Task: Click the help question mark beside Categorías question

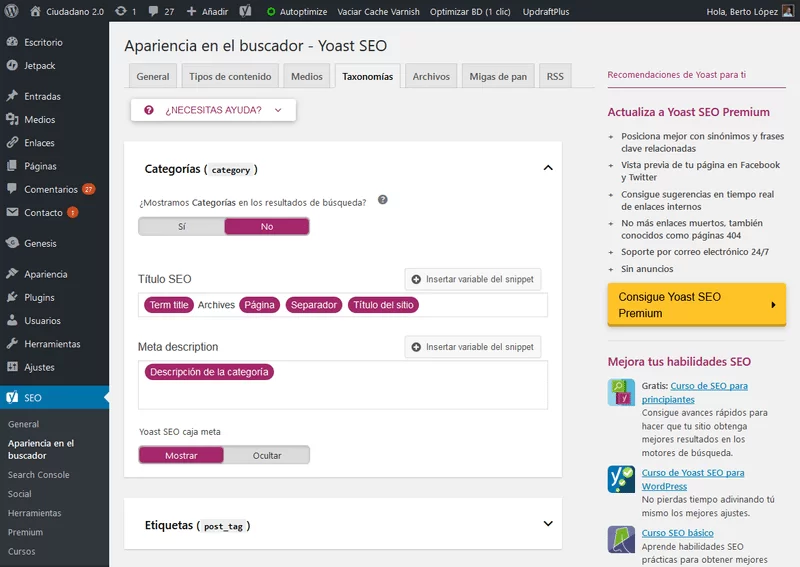Action: [x=383, y=200]
